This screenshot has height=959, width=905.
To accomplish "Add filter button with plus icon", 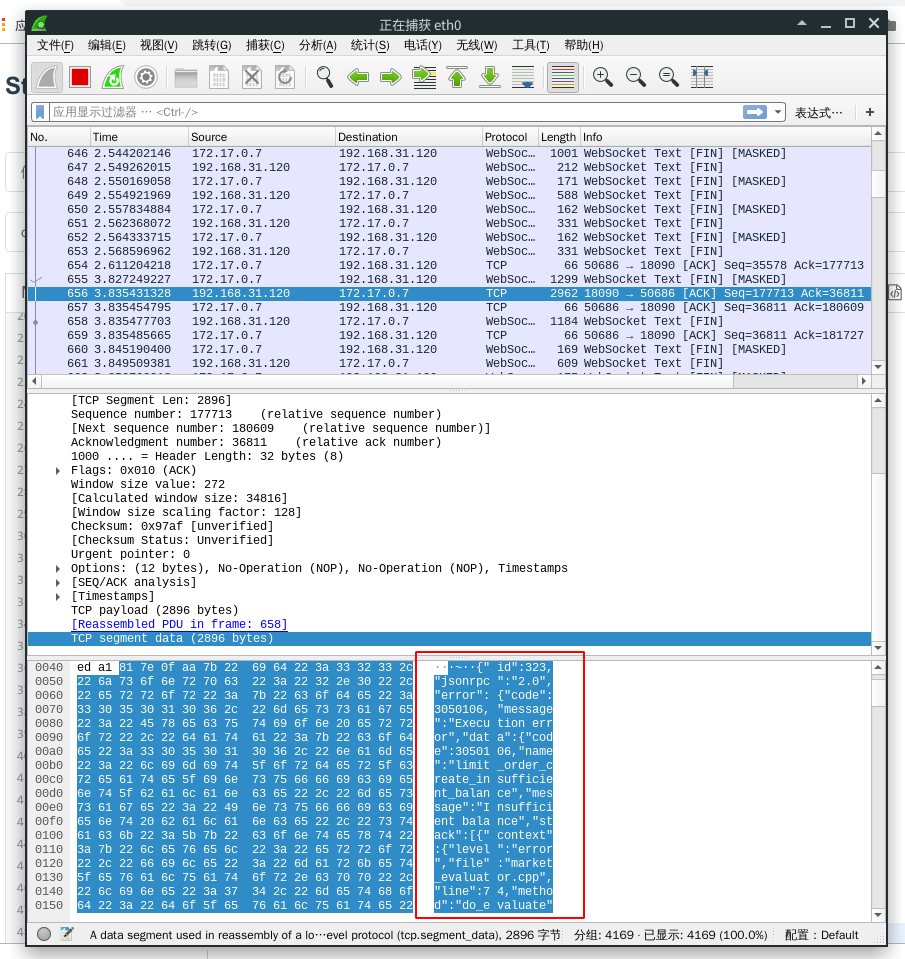I will [x=870, y=112].
